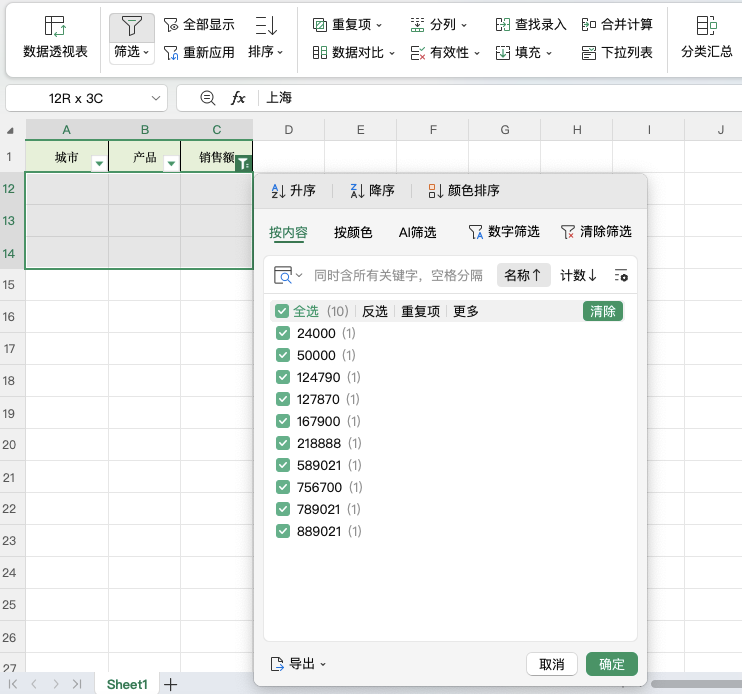Image resolution: width=742 pixels, height=694 pixels.
Task: Click the 填充 fill tool
Action: point(523,53)
